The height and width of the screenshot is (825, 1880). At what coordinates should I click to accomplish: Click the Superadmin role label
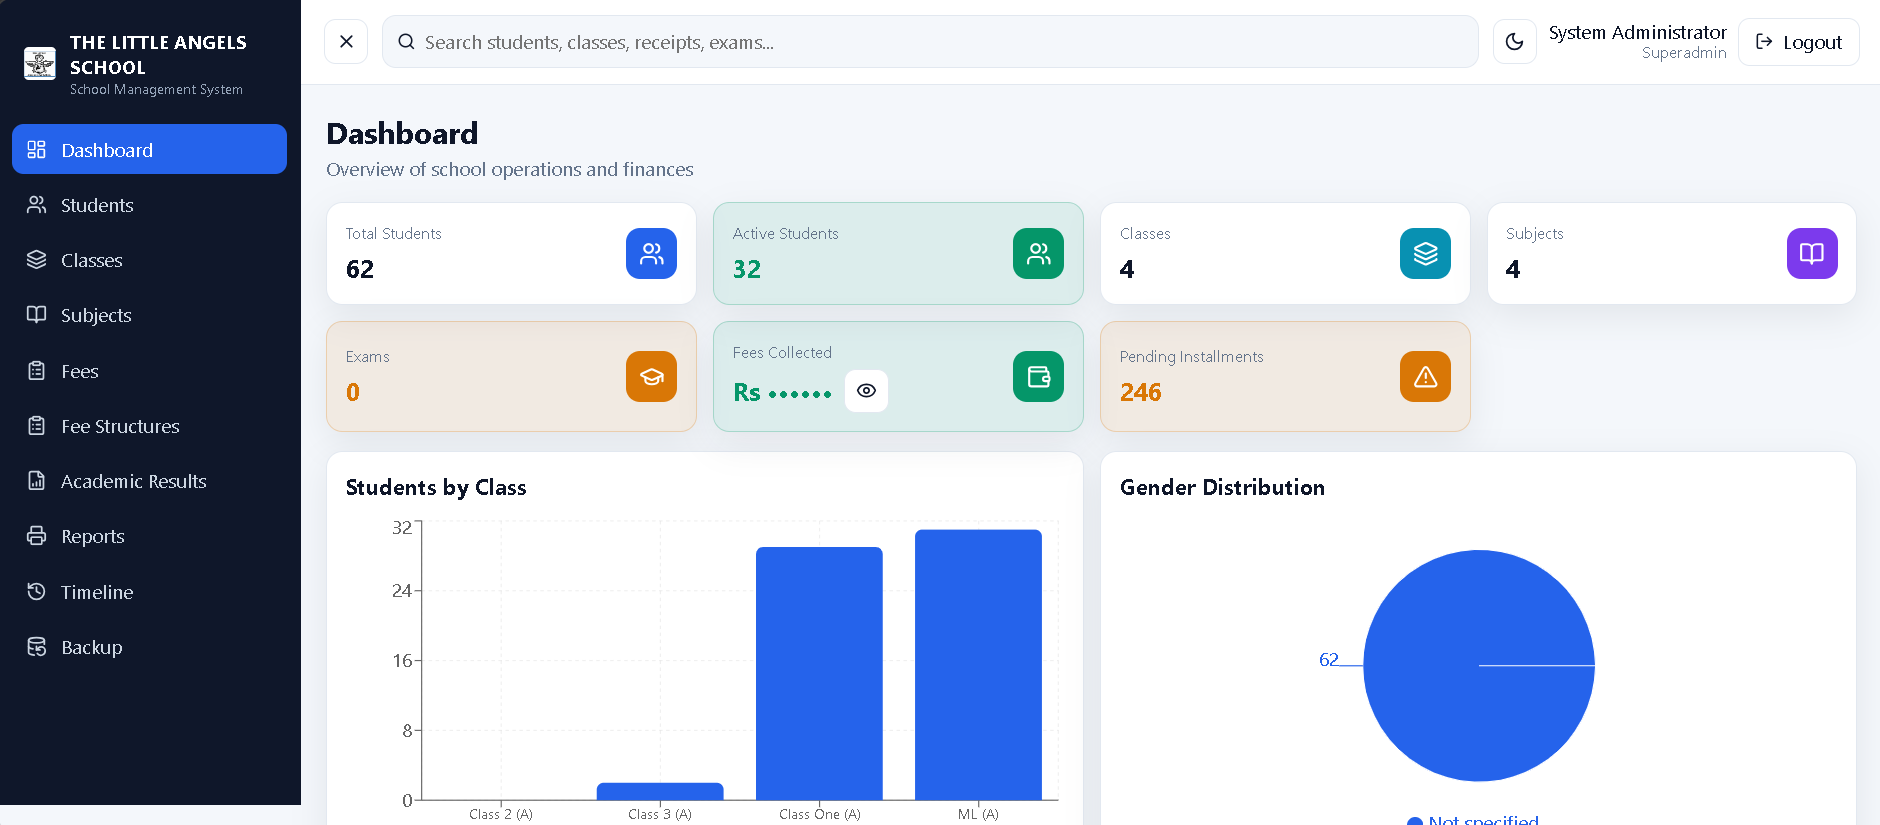coord(1684,53)
